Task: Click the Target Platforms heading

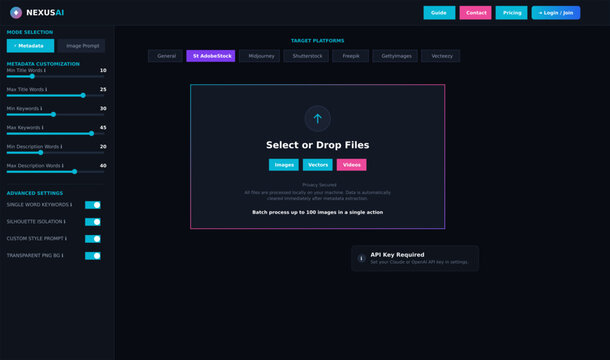Action: point(317,40)
